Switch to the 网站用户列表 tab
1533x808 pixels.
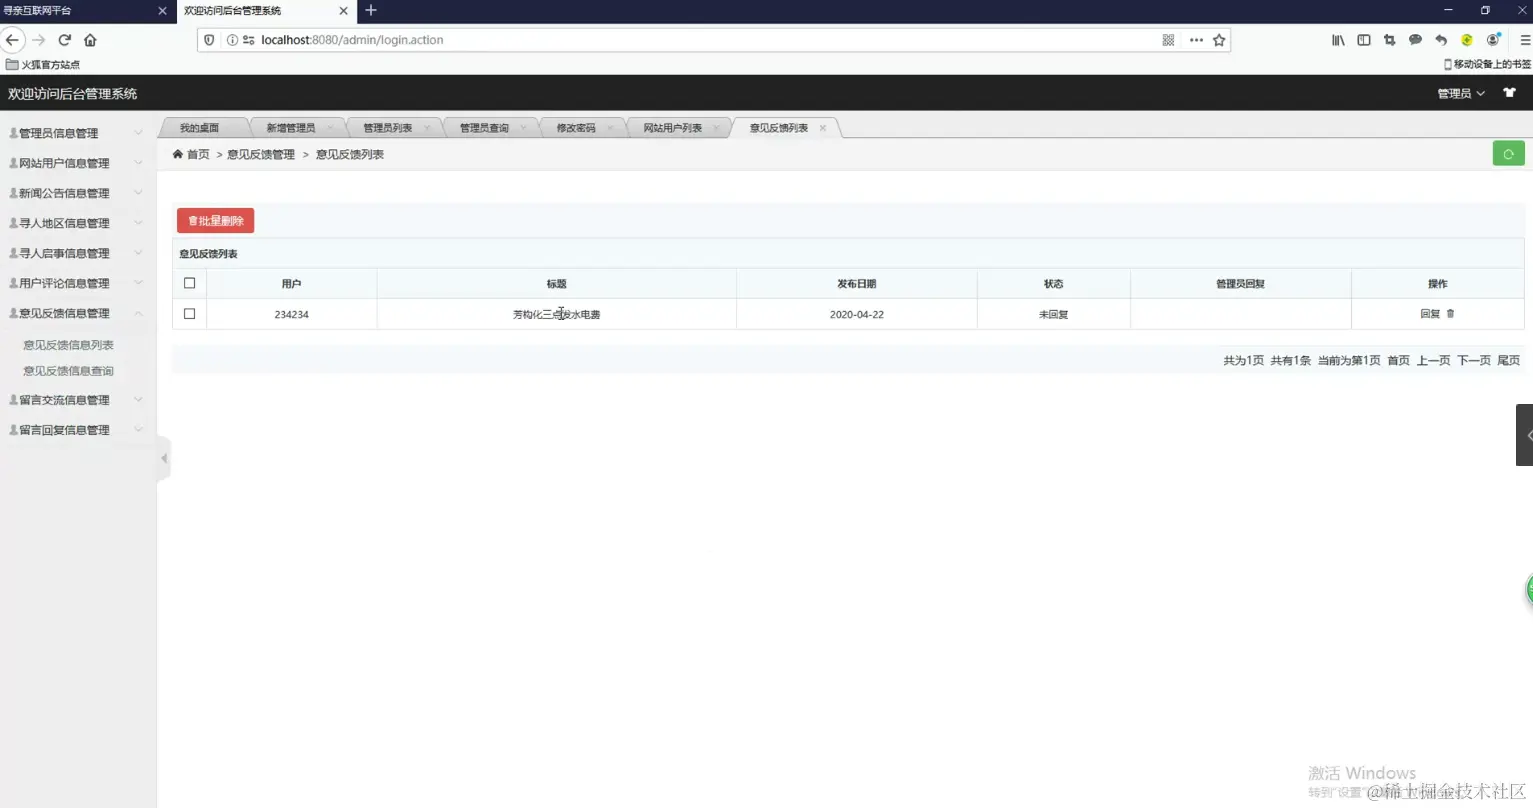pyautogui.click(x=673, y=128)
